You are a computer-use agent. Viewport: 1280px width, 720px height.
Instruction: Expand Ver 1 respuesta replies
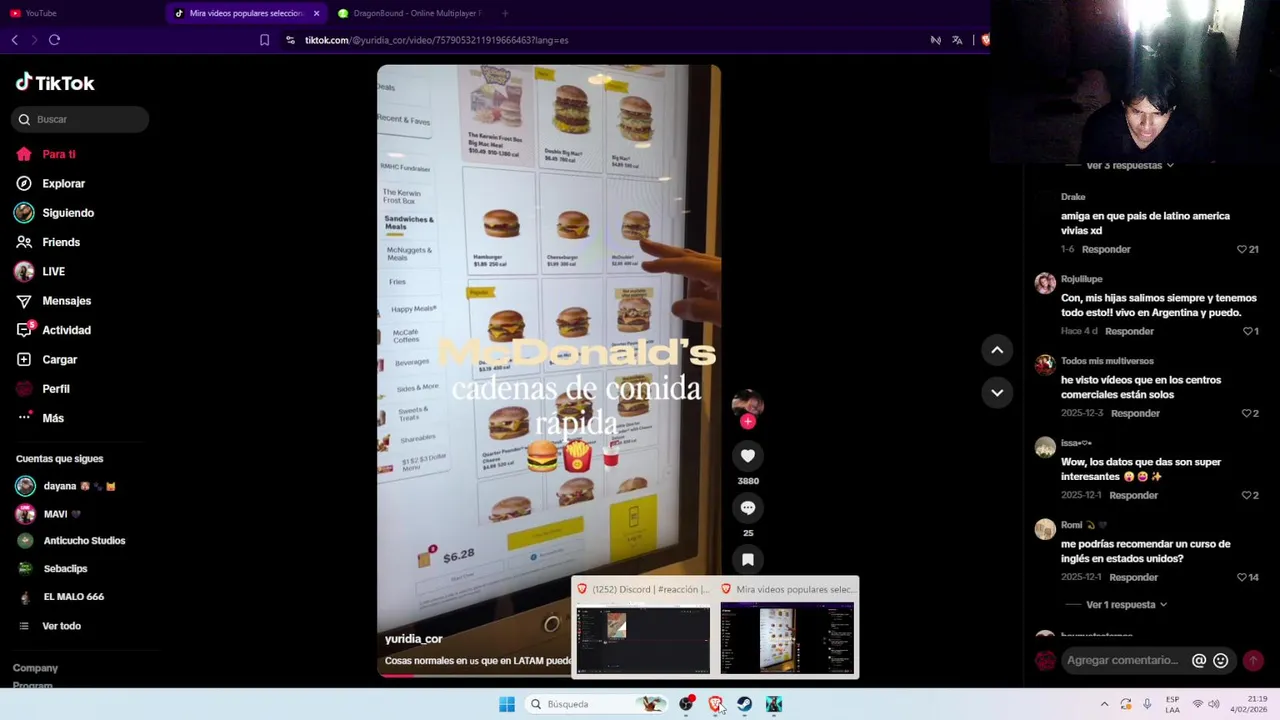(1126, 605)
